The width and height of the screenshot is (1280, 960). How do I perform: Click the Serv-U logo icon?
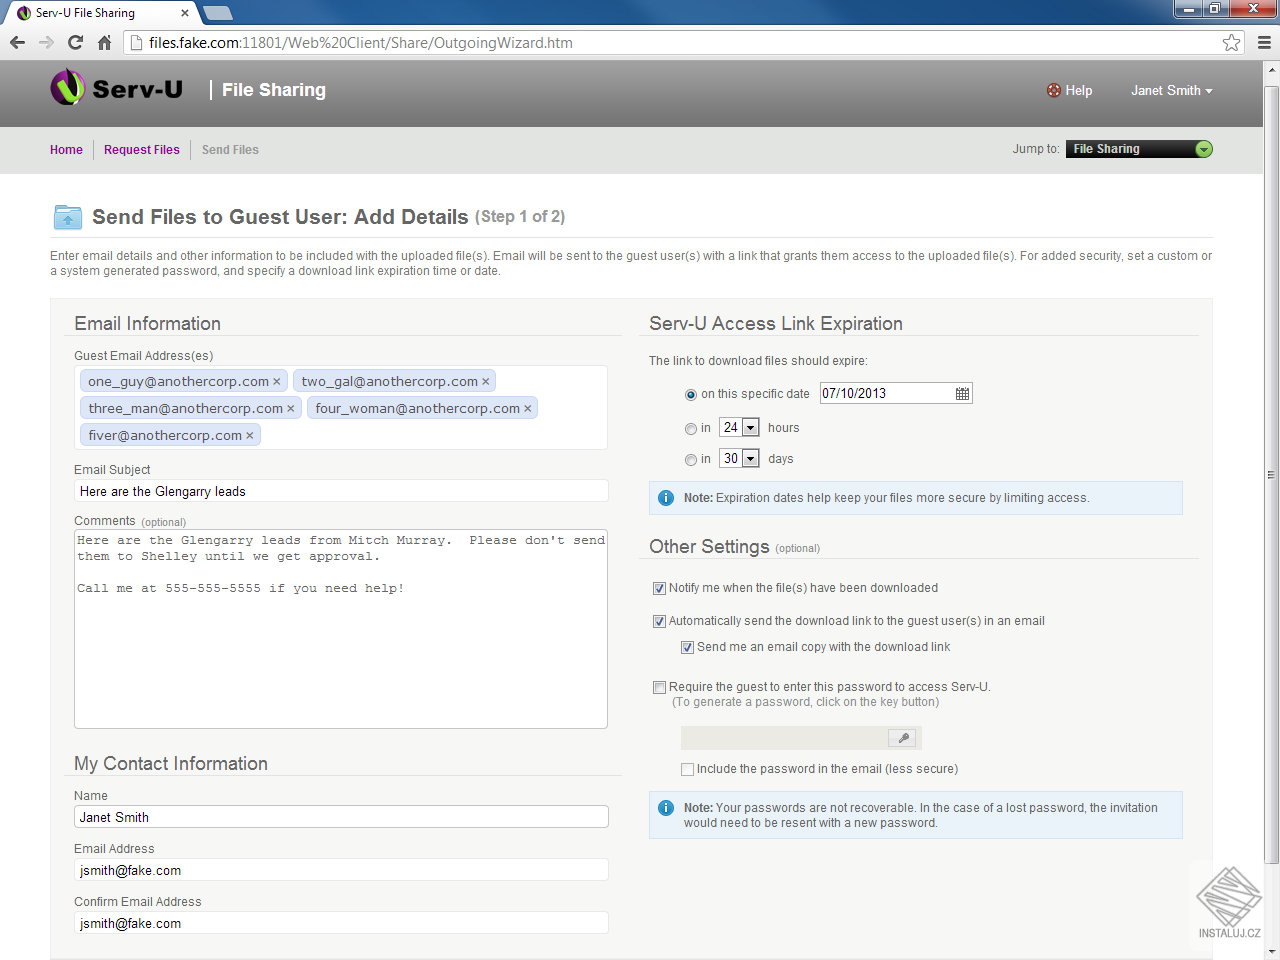pyautogui.click(x=68, y=88)
